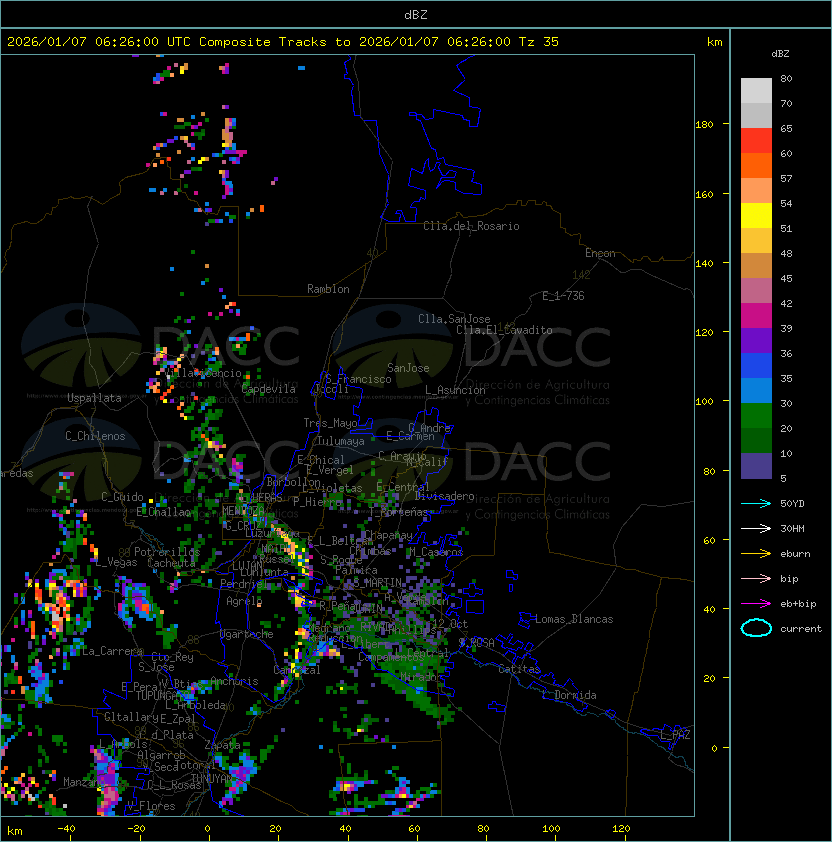Click the -40 horizontal axis tick label
Viewport: 832px width, 842px height.
click(66, 829)
